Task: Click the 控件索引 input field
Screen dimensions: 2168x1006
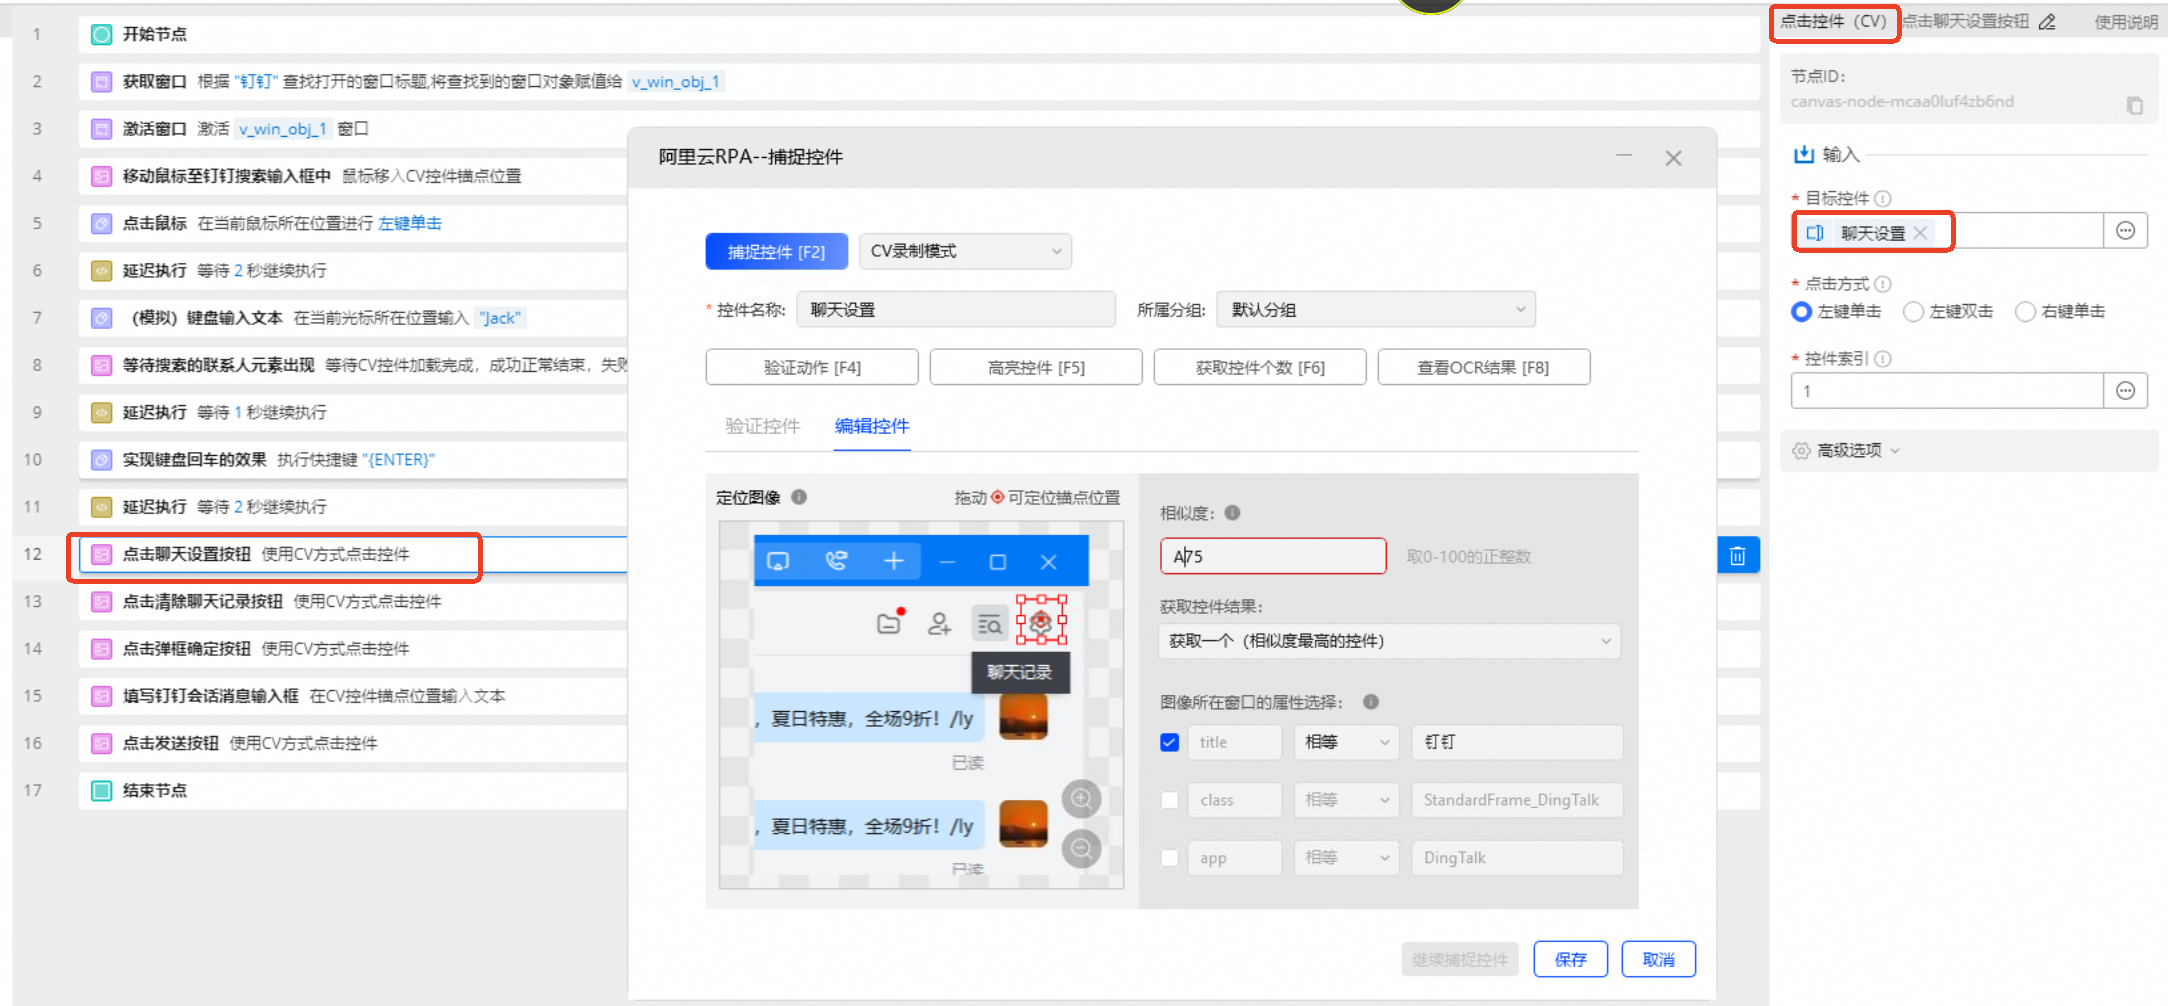Action: pos(1947,391)
